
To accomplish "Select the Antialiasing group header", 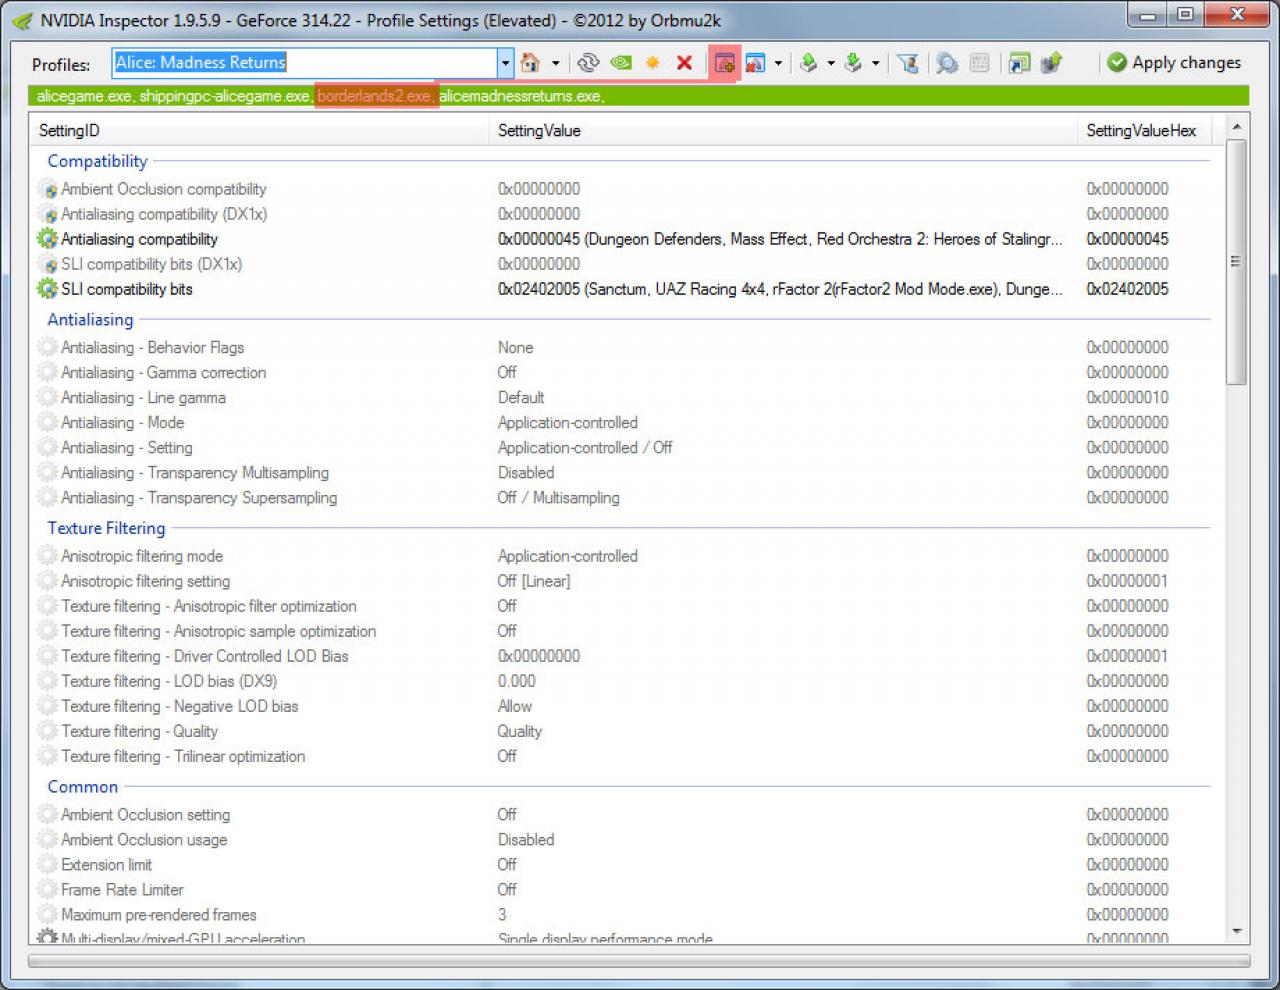I will [90, 320].
